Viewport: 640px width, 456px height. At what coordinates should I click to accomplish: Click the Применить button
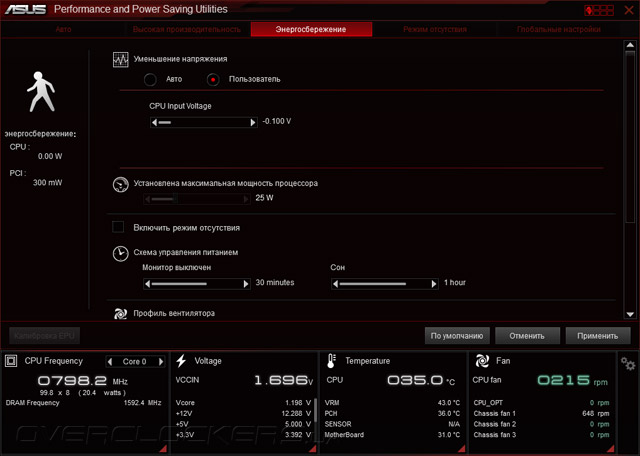598,336
